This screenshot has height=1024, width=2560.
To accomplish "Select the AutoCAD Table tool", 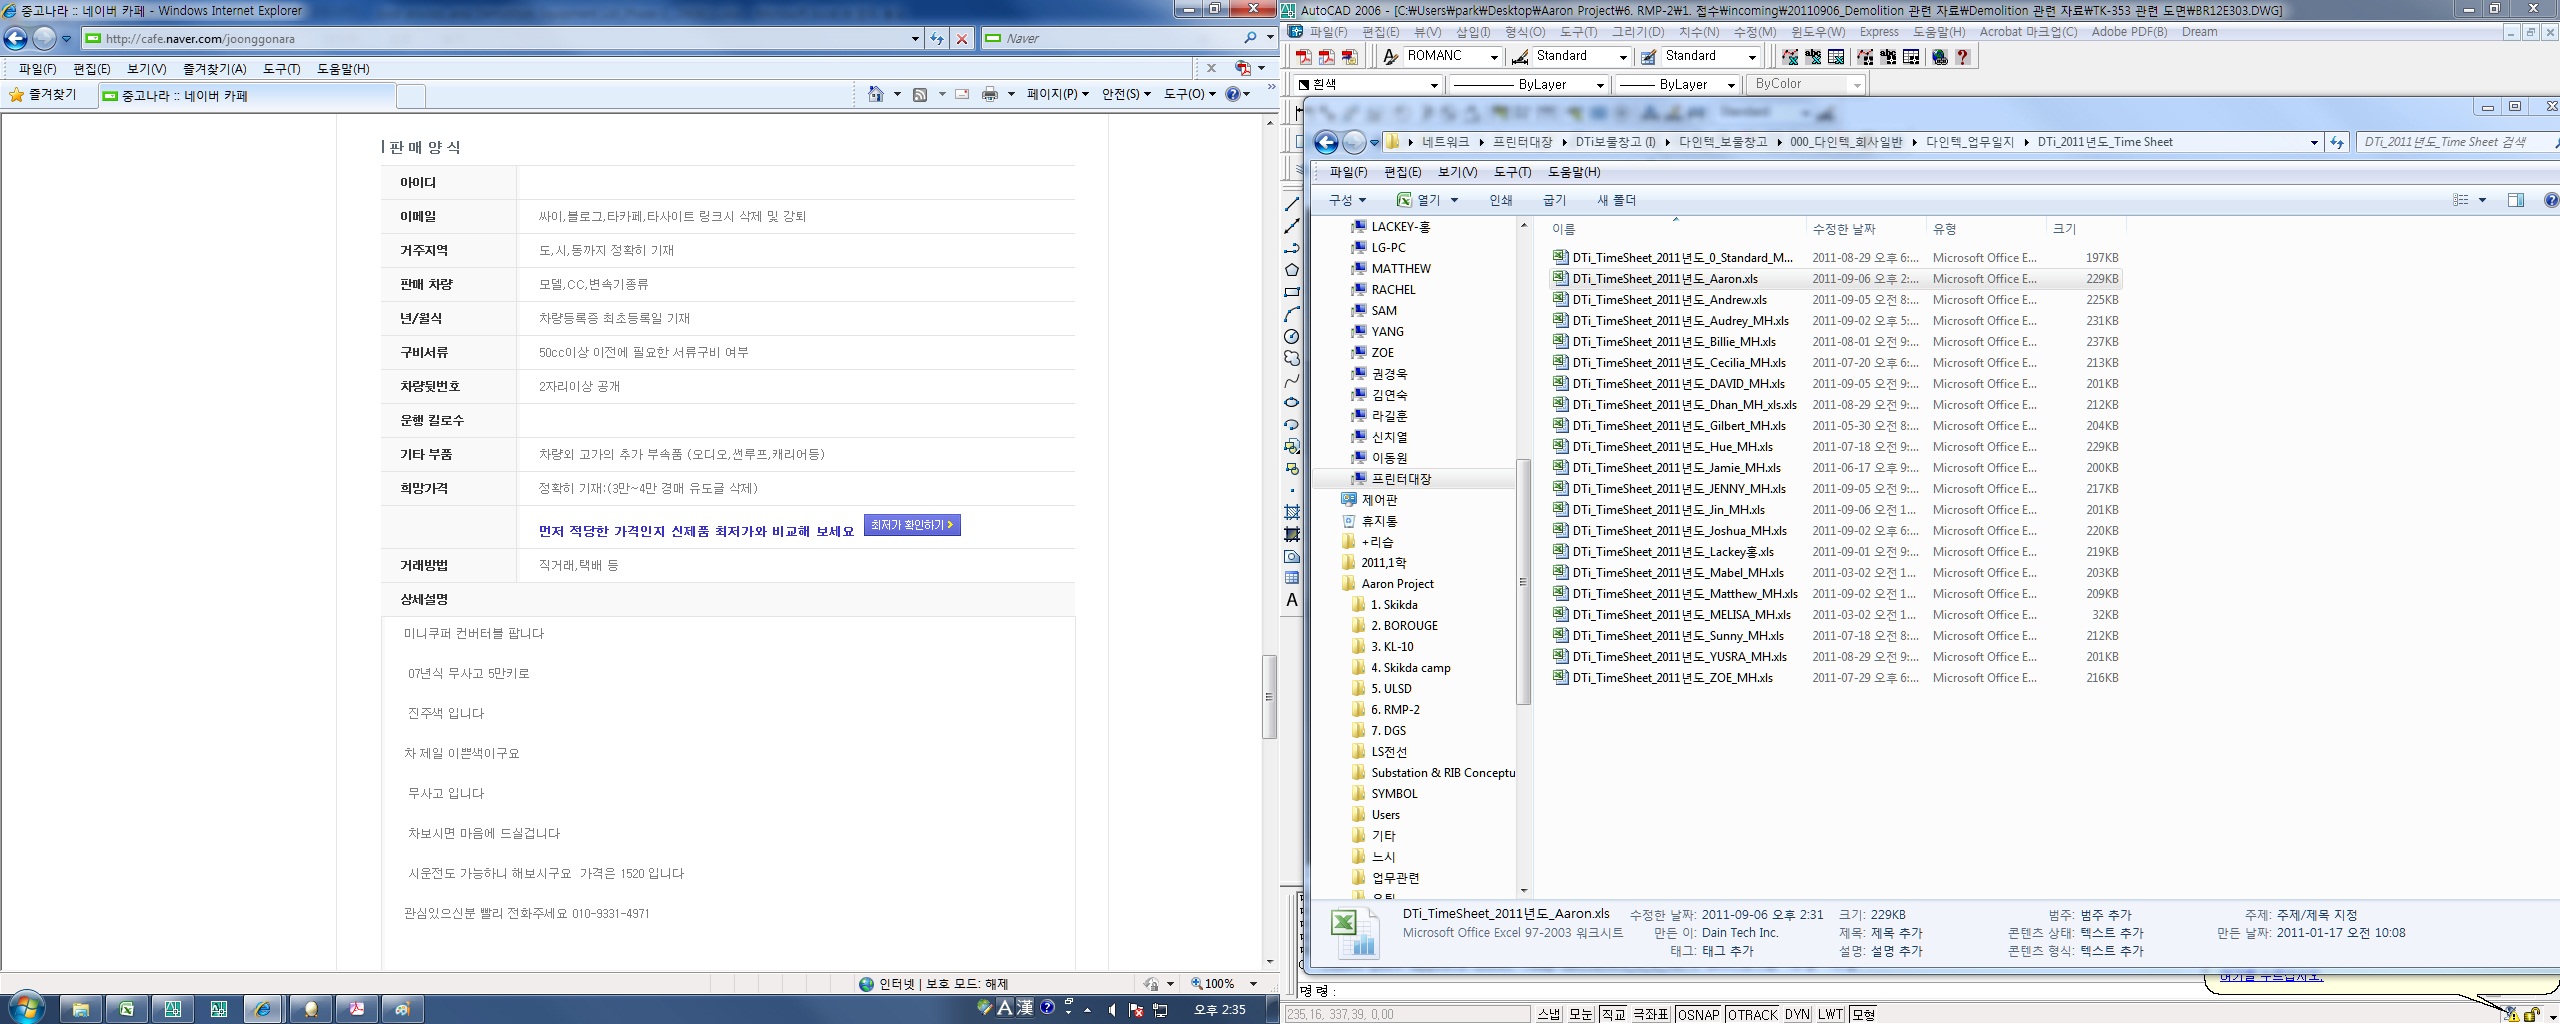I will (1292, 578).
